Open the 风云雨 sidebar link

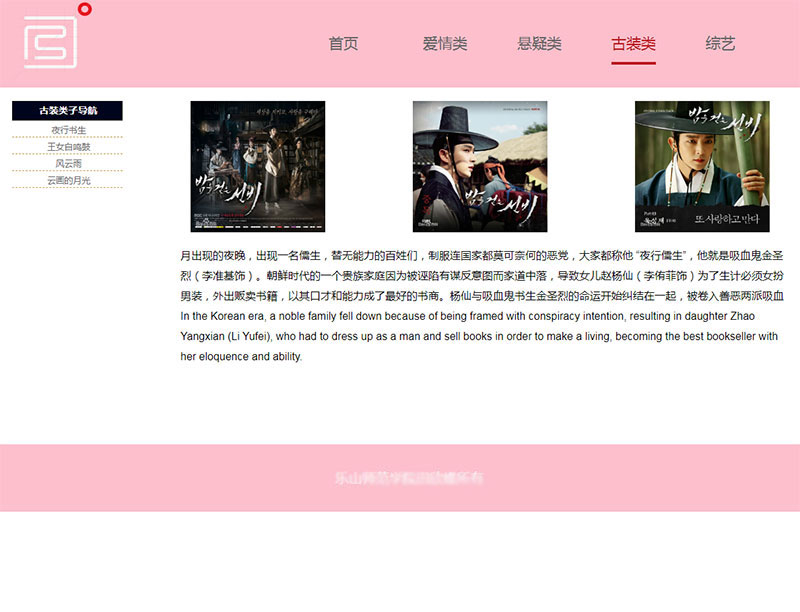pyautogui.click(x=68, y=164)
